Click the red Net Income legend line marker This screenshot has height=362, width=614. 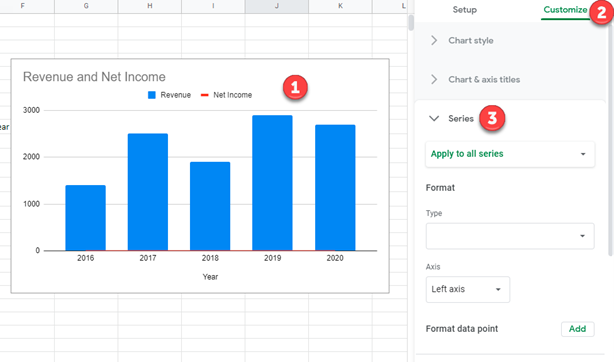coord(204,95)
